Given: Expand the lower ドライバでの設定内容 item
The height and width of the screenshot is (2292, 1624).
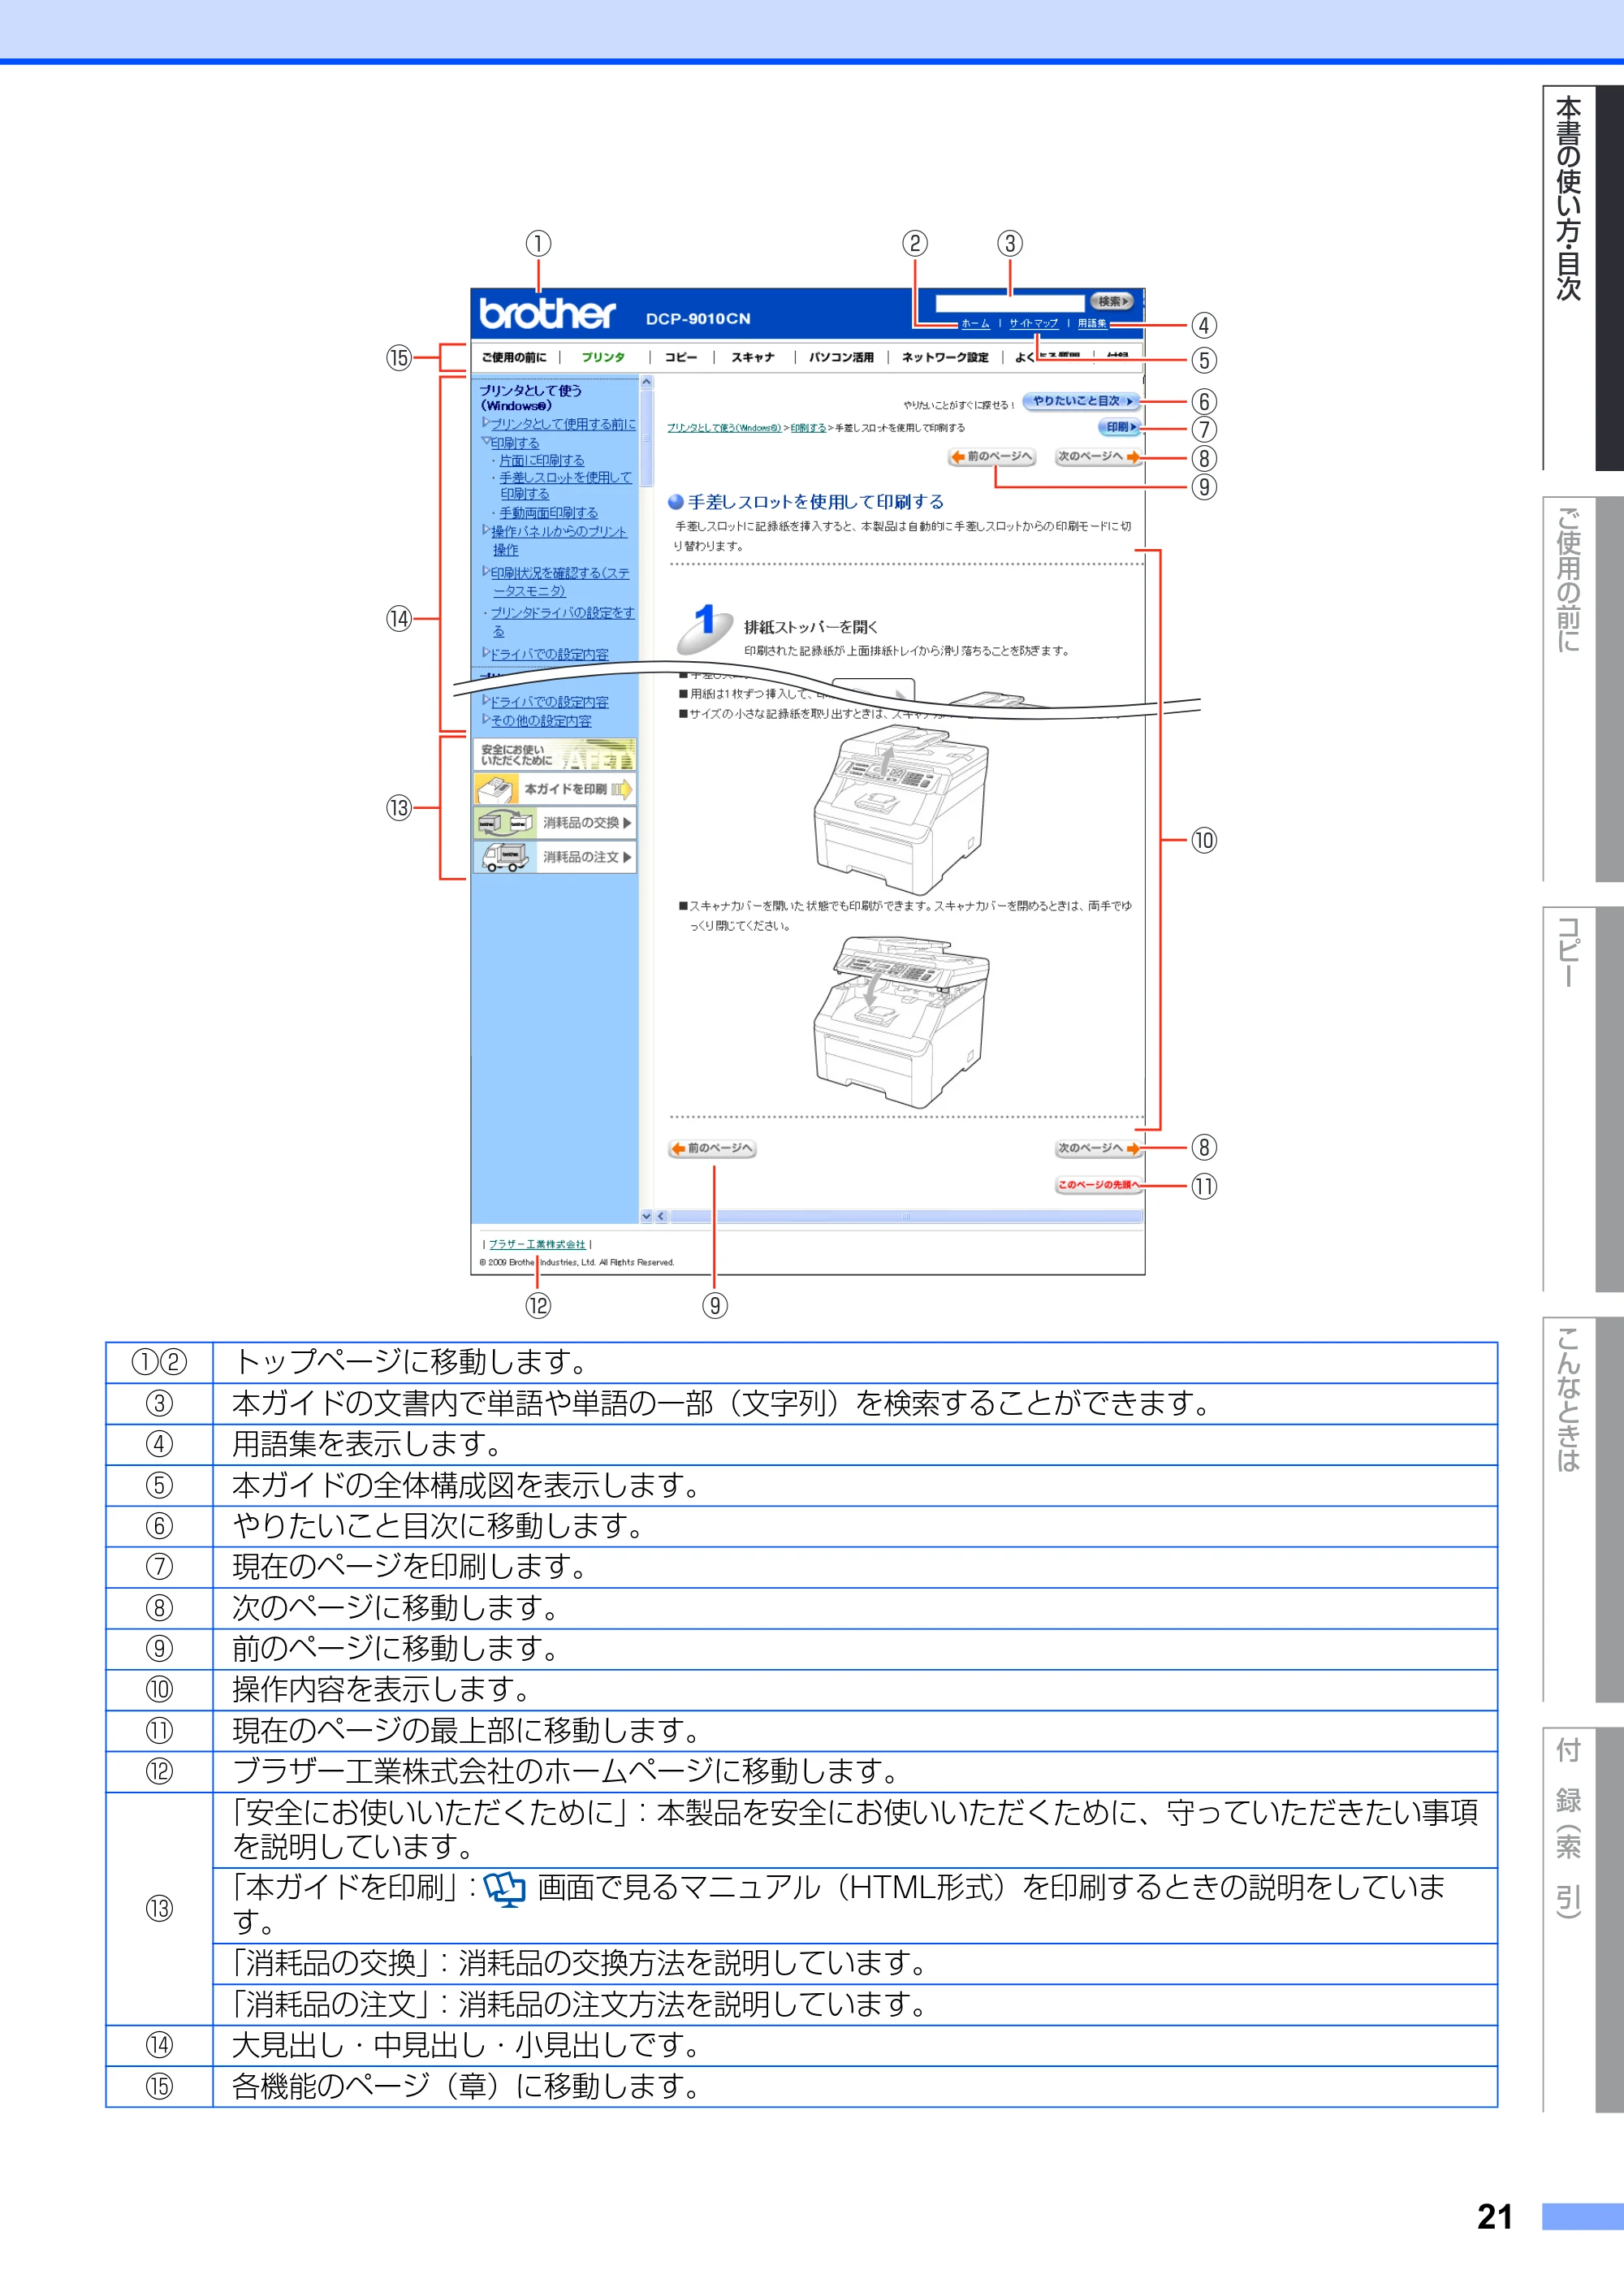Looking at the screenshot, I should pos(486,700).
